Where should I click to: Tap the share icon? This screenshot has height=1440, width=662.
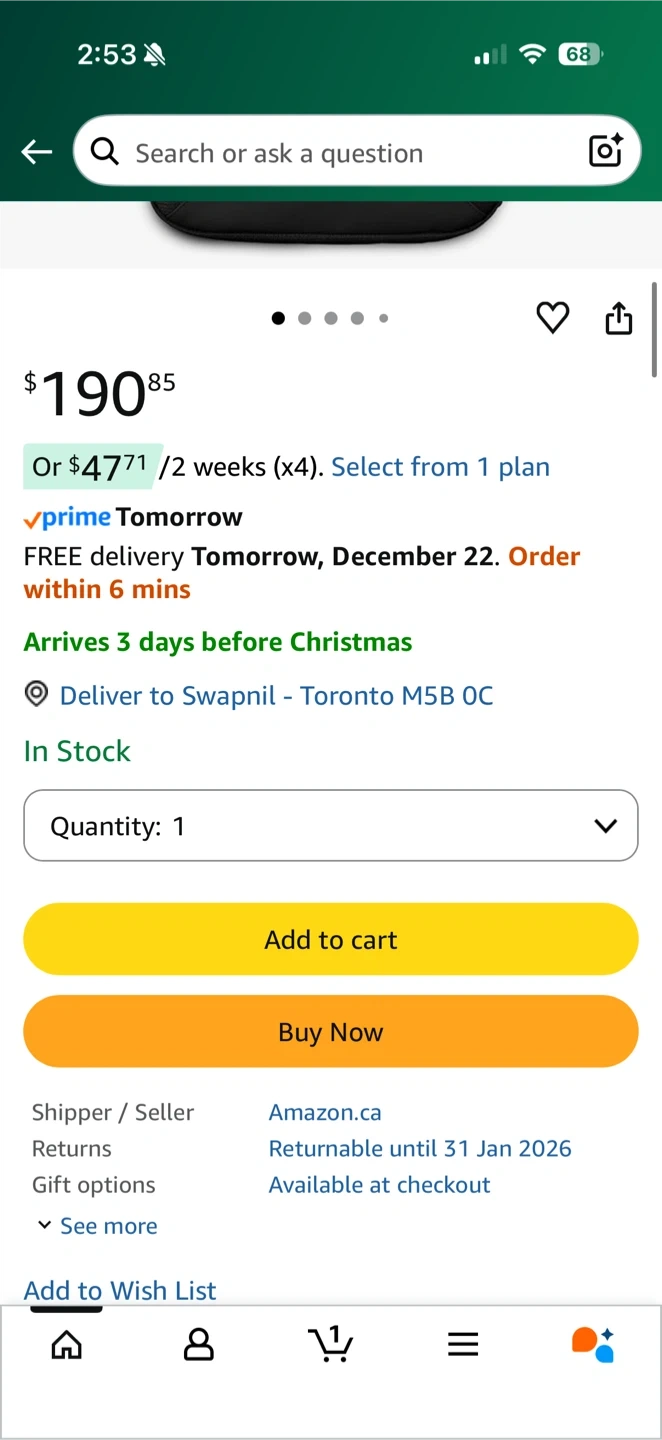(x=619, y=318)
